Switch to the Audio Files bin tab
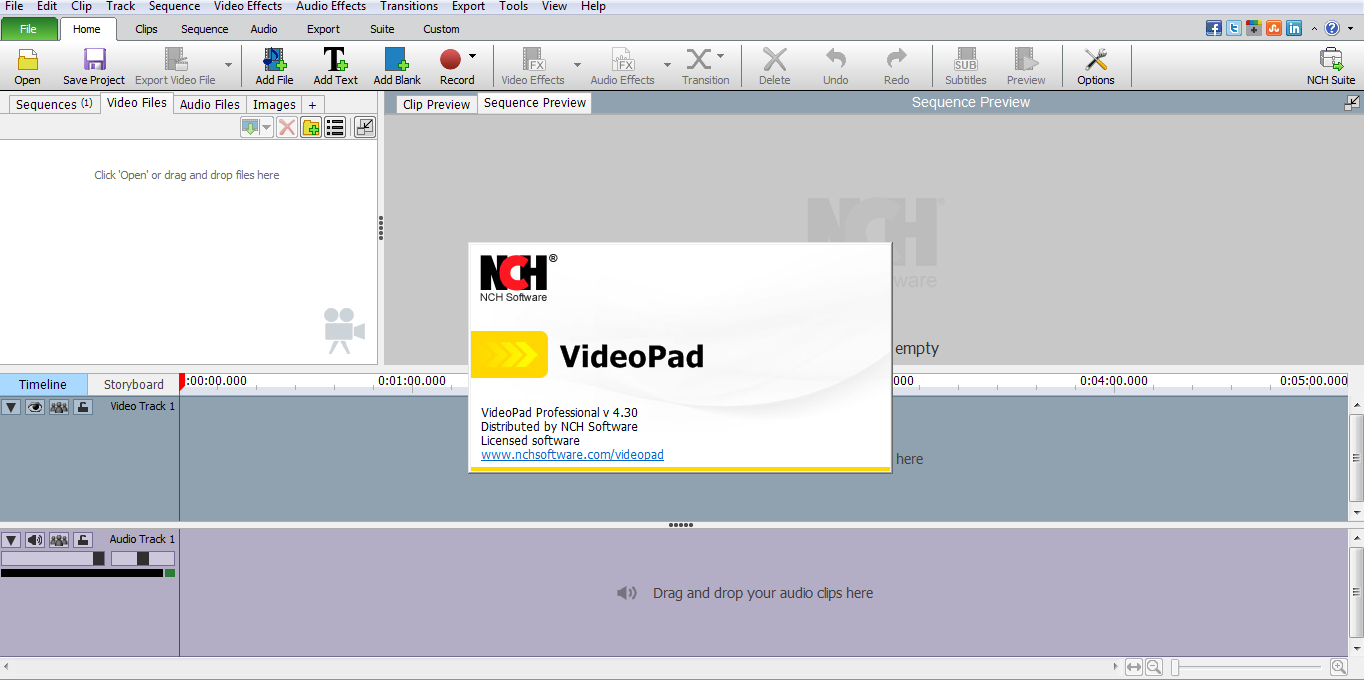The height and width of the screenshot is (681, 1366). click(x=210, y=104)
